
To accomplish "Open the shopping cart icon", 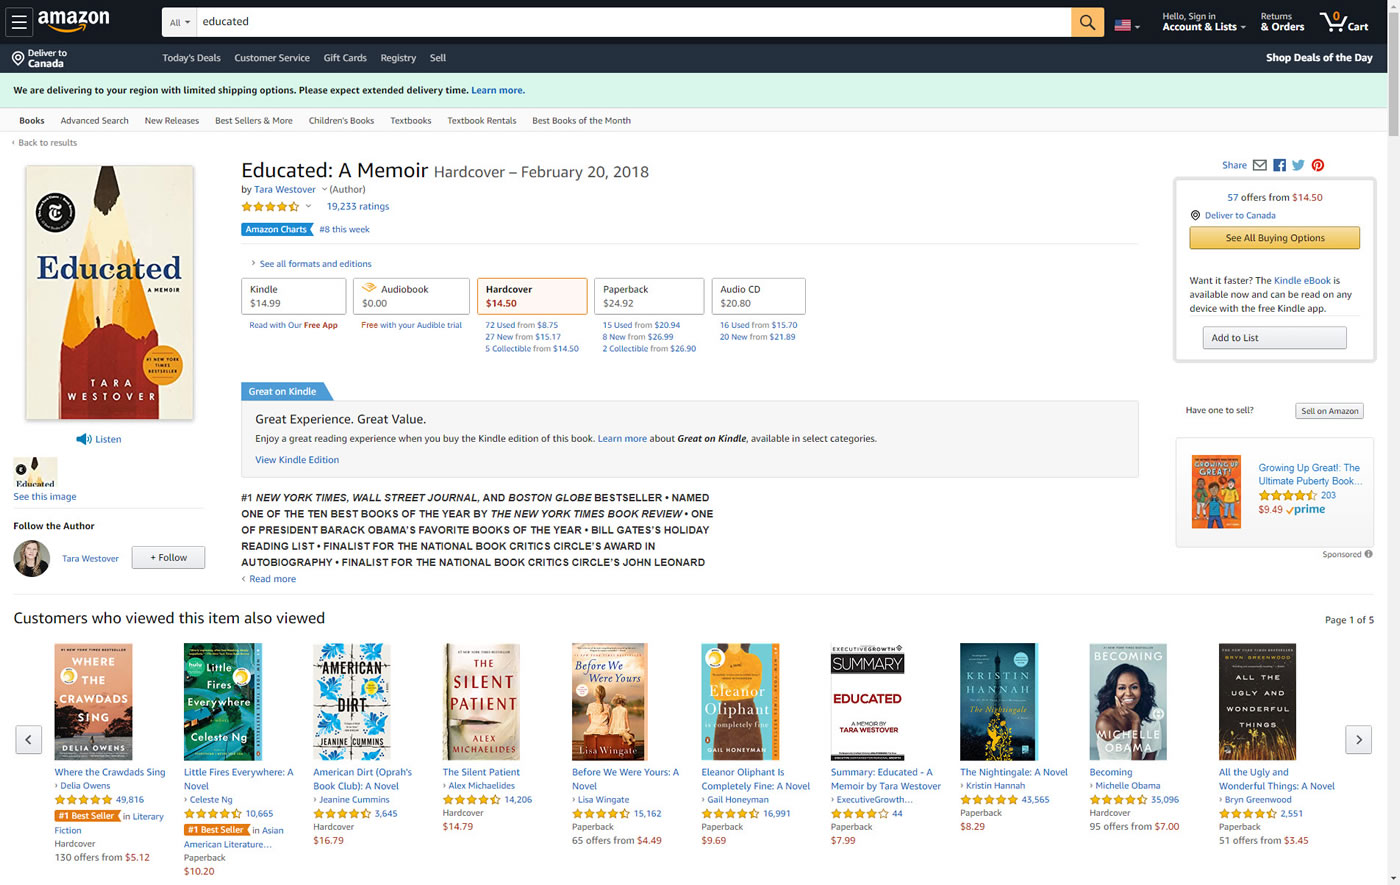I will (1342, 22).
